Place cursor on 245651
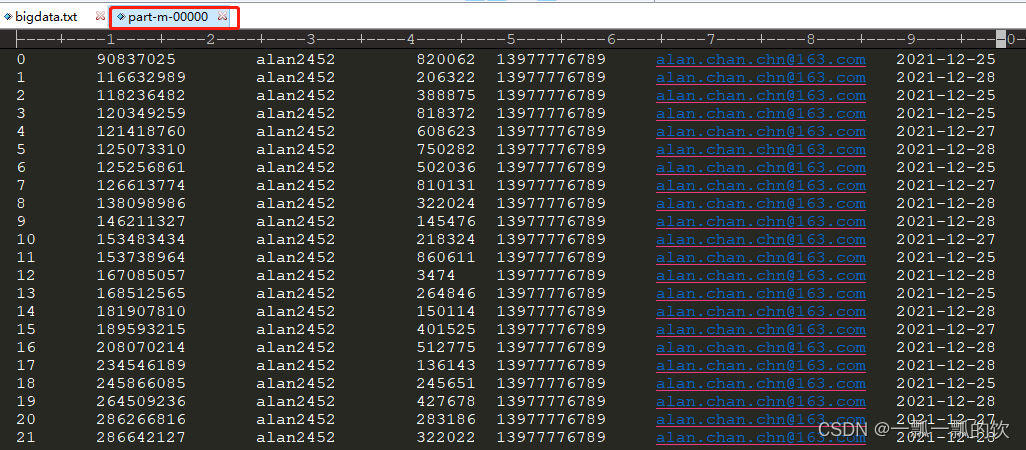 [446, 383]
